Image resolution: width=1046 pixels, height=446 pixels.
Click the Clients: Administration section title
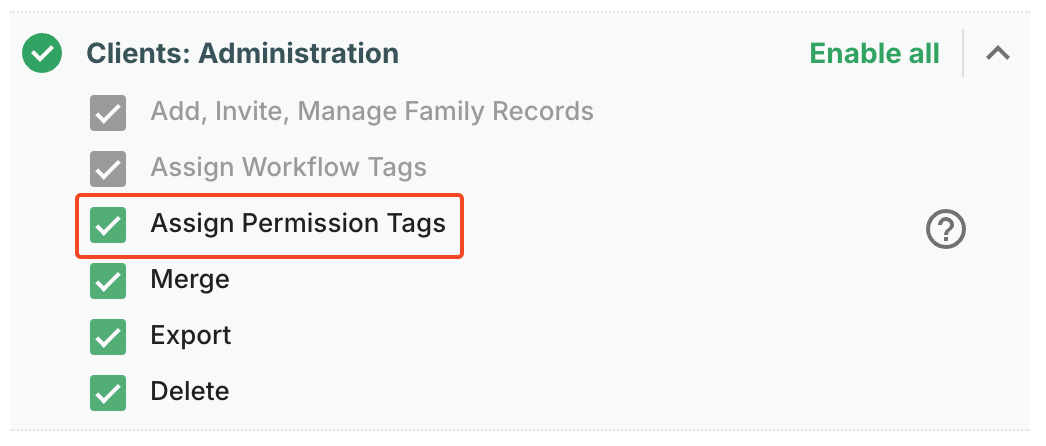[243, 53]
